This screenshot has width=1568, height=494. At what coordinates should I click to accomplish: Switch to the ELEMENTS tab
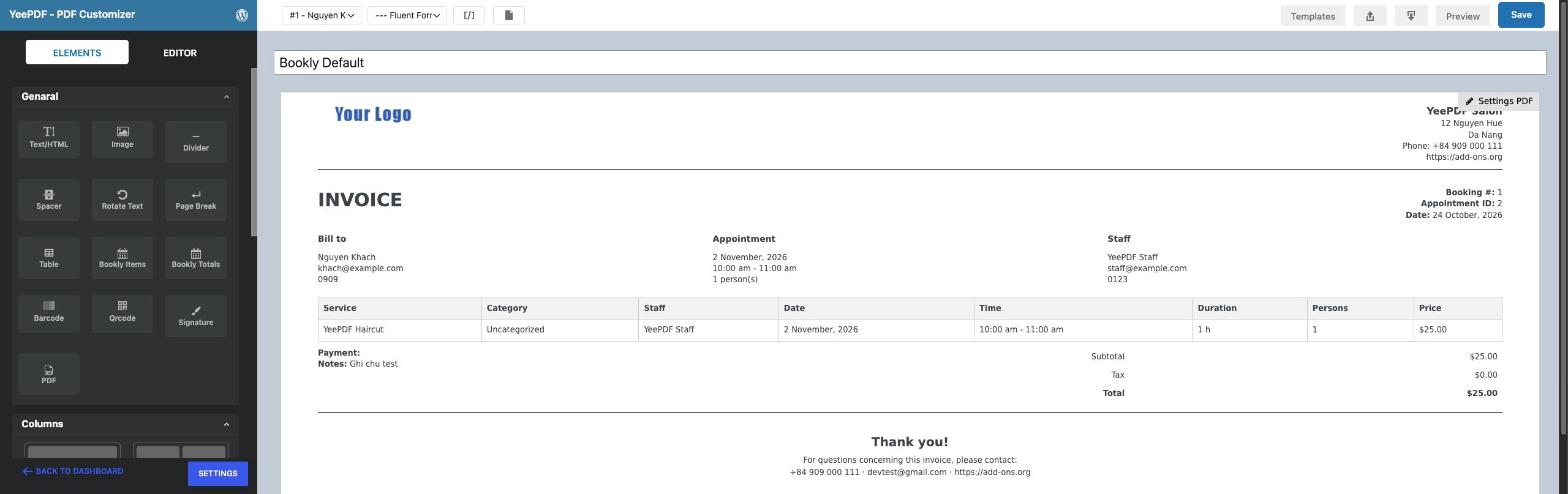(x=77, y=52)
